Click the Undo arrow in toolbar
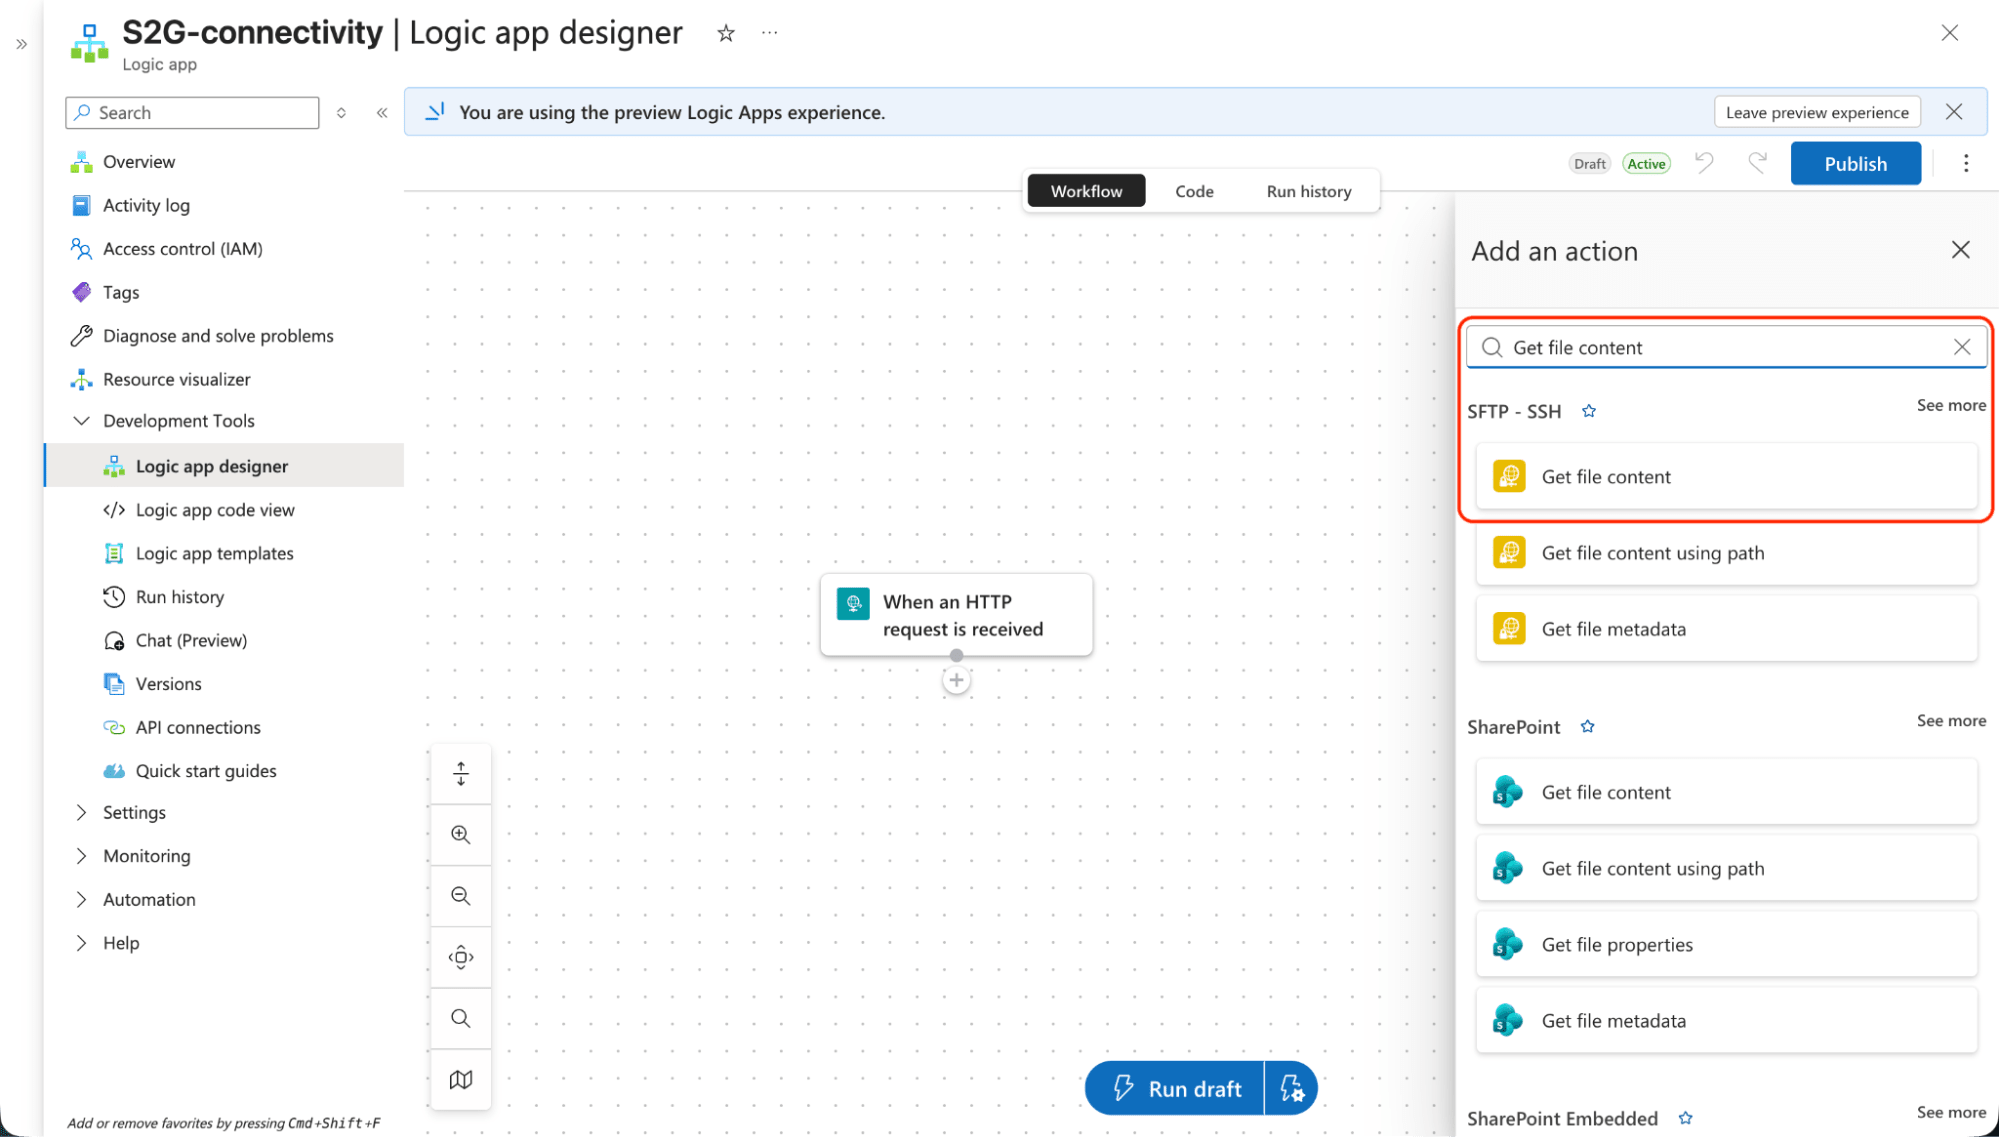Image resolution: width=1999 pixels, height=1138 pixels. (x=1704, y=163)
